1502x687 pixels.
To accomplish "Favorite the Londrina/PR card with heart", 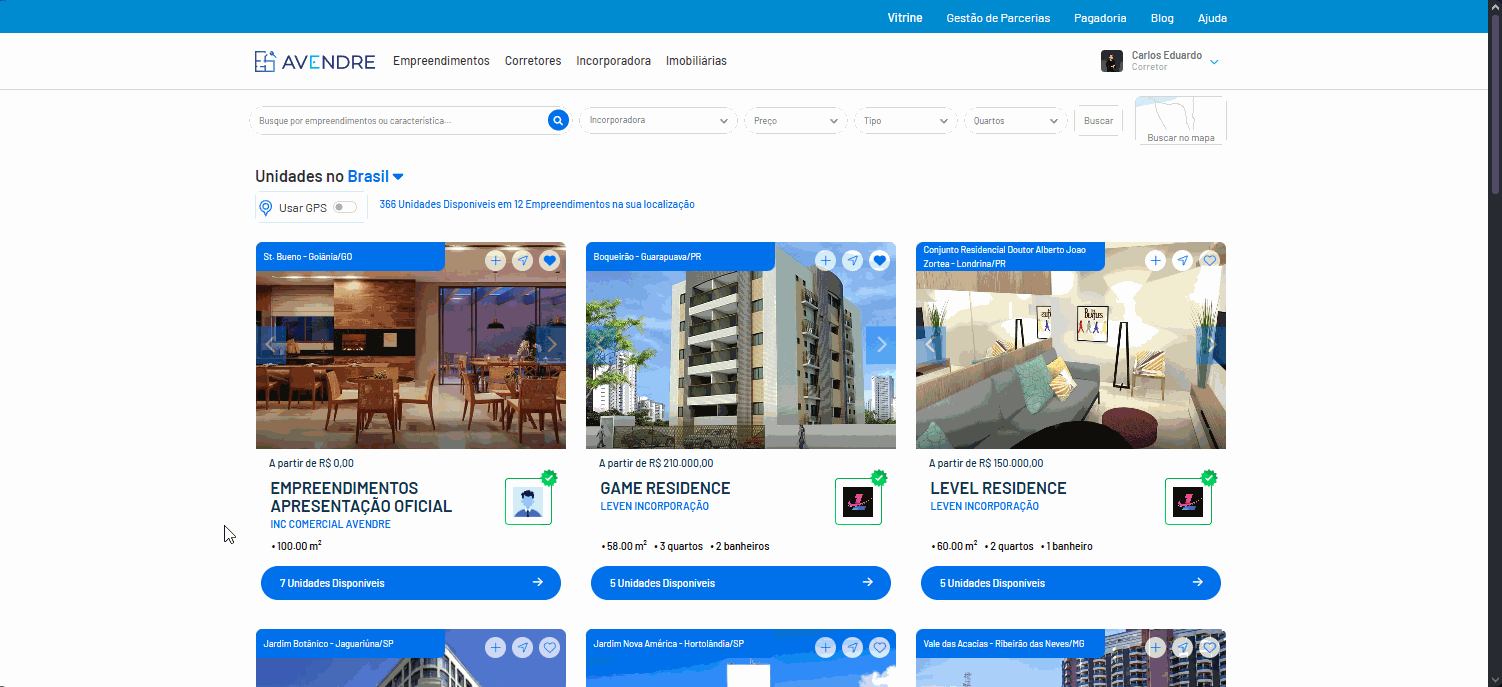I will click(1209, 260).
